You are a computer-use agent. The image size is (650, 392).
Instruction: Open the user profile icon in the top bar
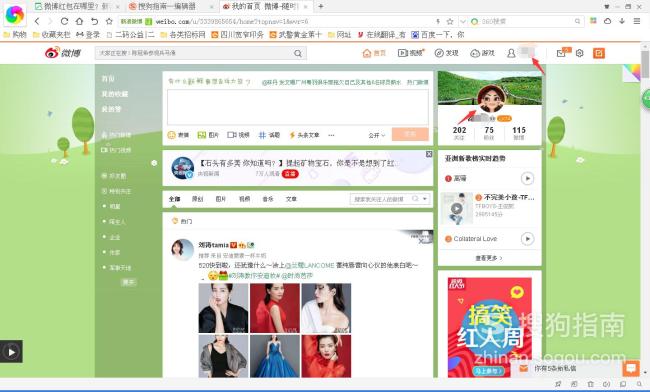click(511, 53)
